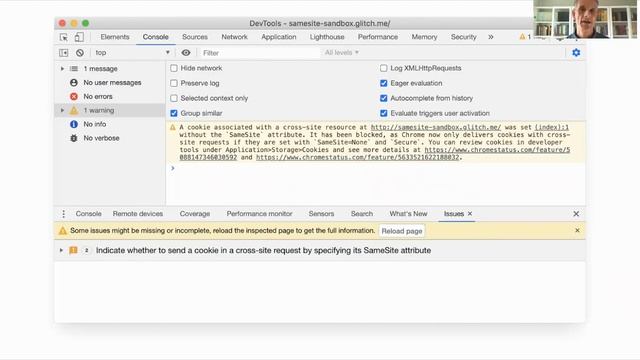Click the console prompt arrow
The height and width of the screenshot is (360, 640).
173,168
